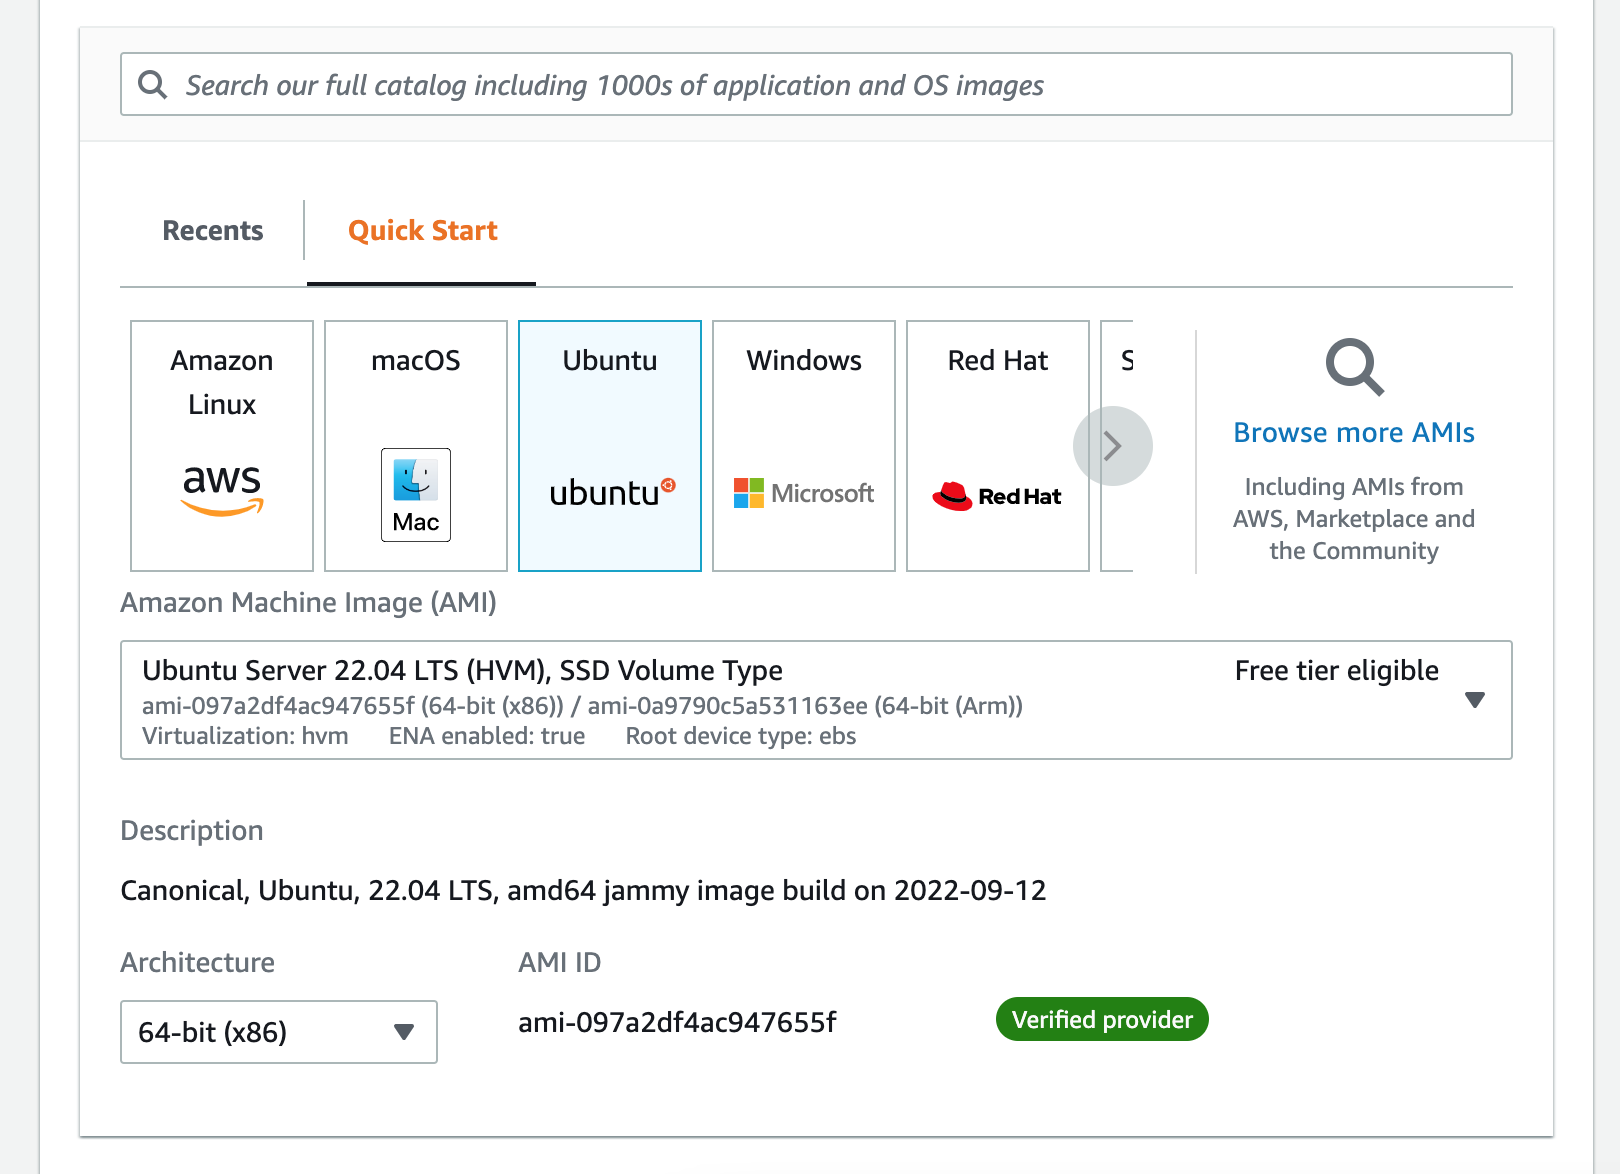Choose the Amazon Linux AMI card
The image size is (1620, 1174).
click(x=222, y=446)
